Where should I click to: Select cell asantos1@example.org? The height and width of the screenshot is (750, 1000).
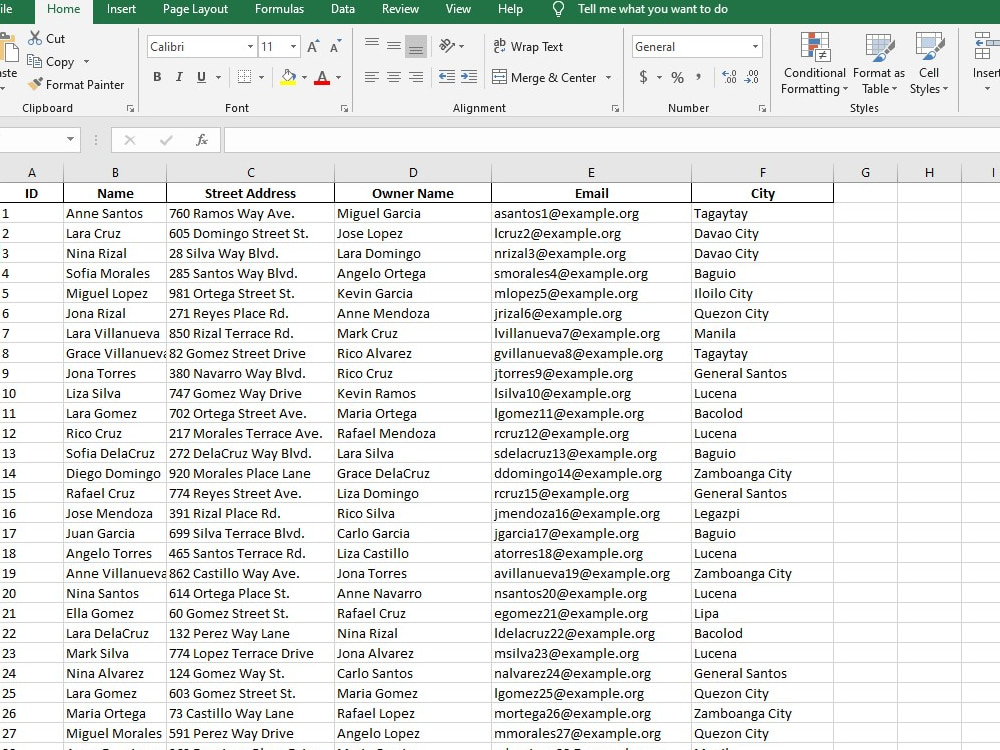click(591, 213)
